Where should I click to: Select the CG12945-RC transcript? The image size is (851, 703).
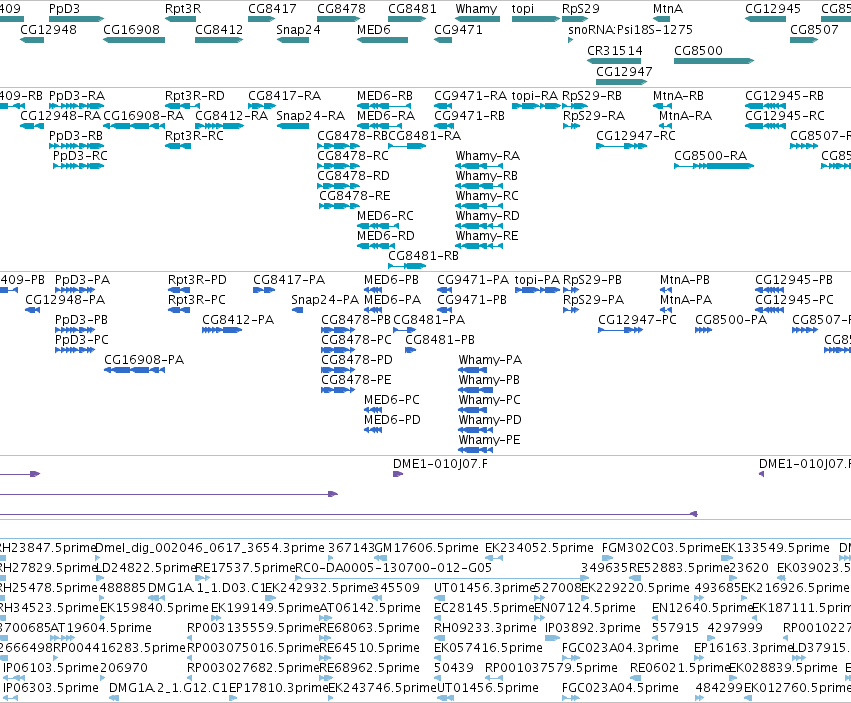click(765, 126)
